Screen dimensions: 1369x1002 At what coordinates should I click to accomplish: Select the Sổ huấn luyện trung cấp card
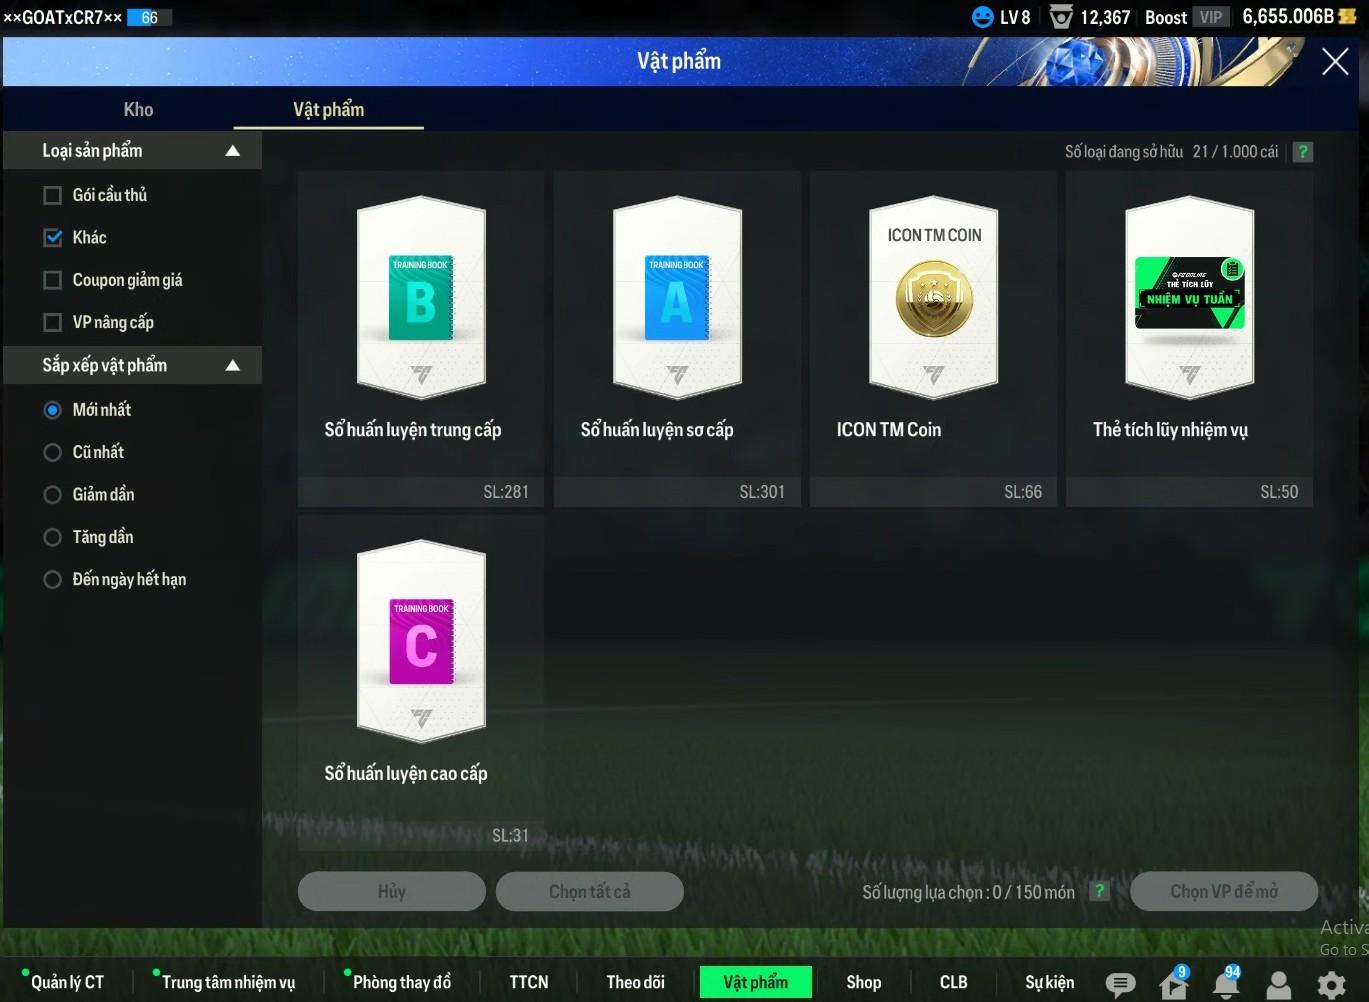point(421,320)
